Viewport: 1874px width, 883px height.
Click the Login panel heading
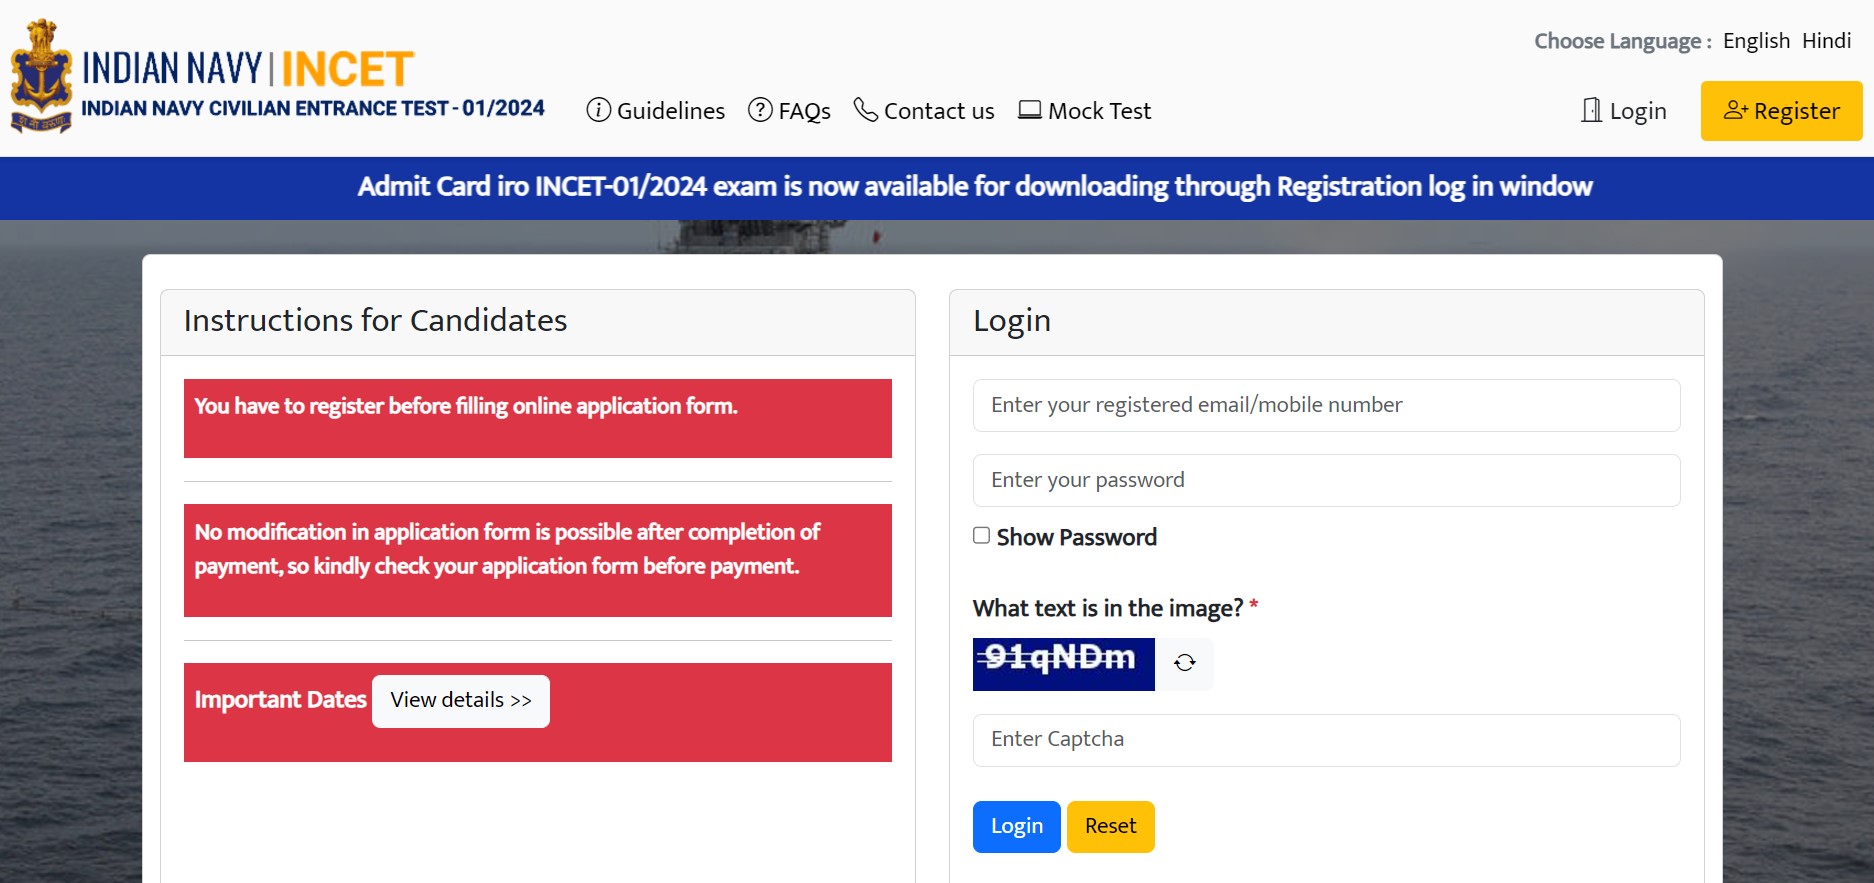(x=1012, y=320)
